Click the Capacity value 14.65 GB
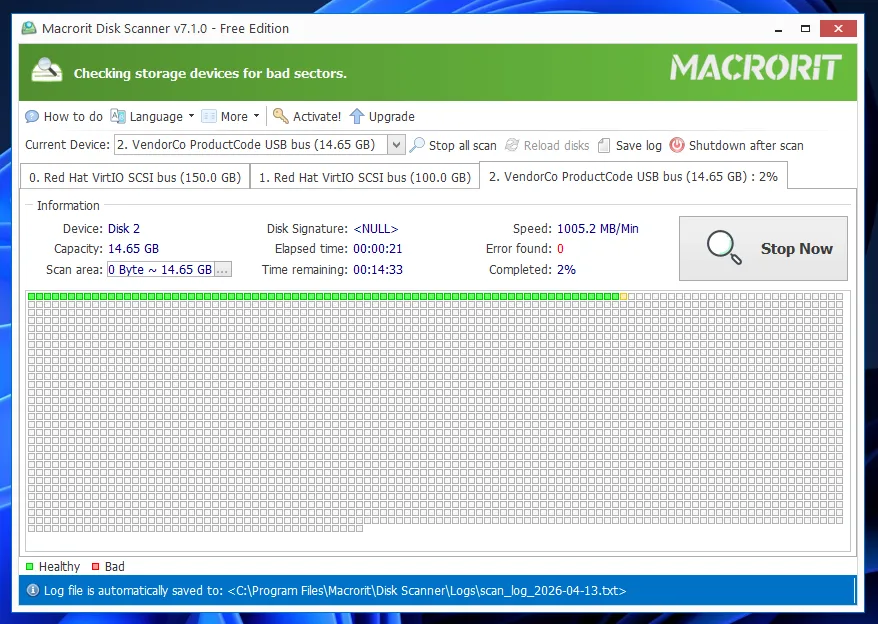The image size is (878, 624). coord(133,249)
